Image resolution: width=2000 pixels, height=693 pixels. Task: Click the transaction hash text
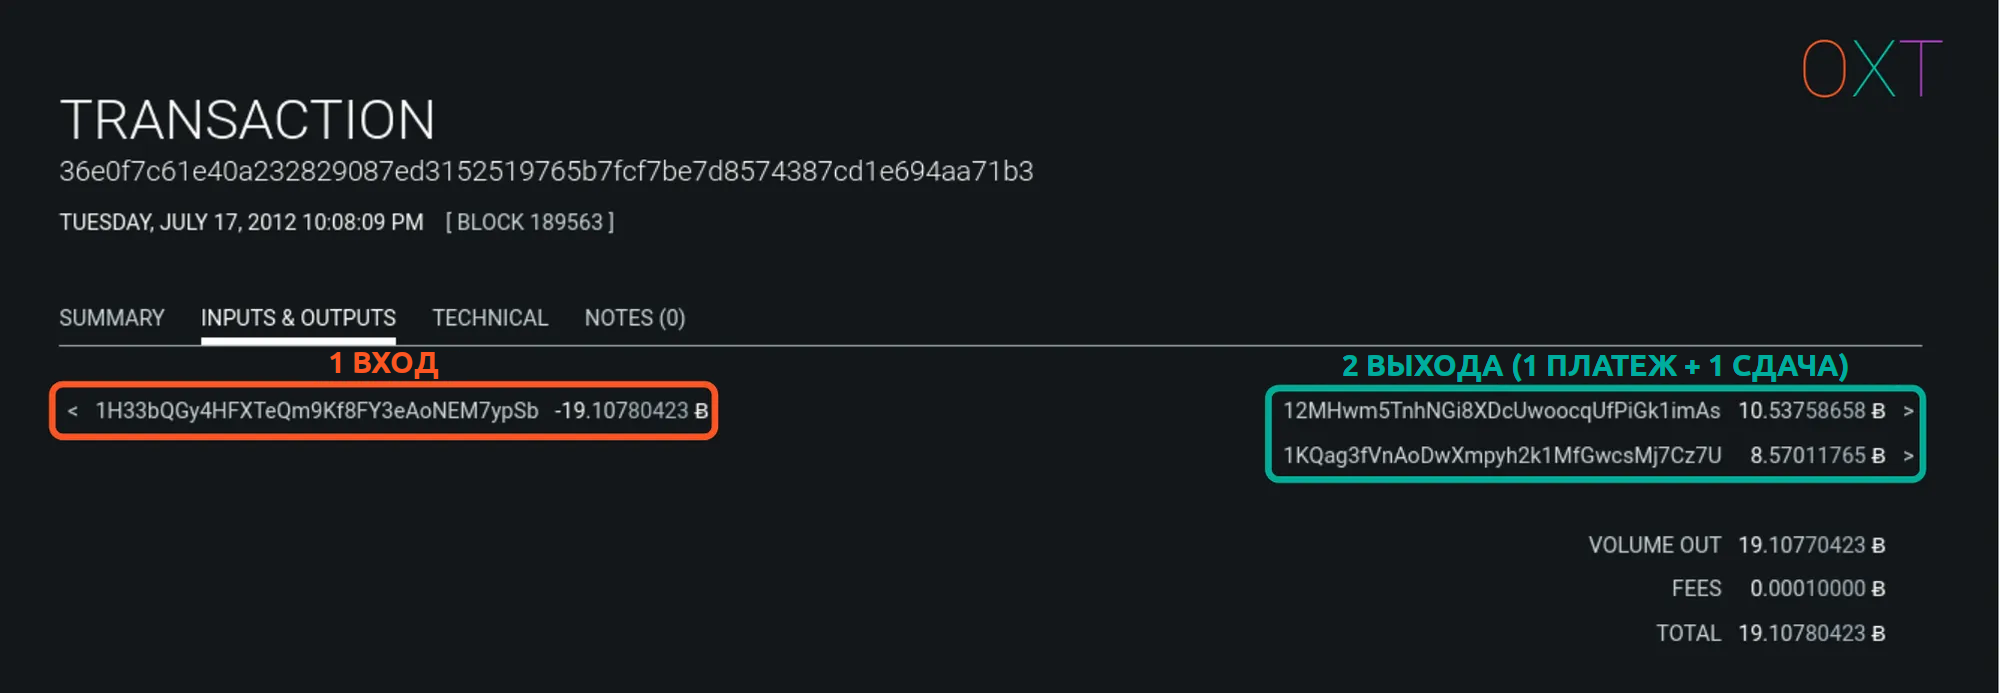(546, 172)
